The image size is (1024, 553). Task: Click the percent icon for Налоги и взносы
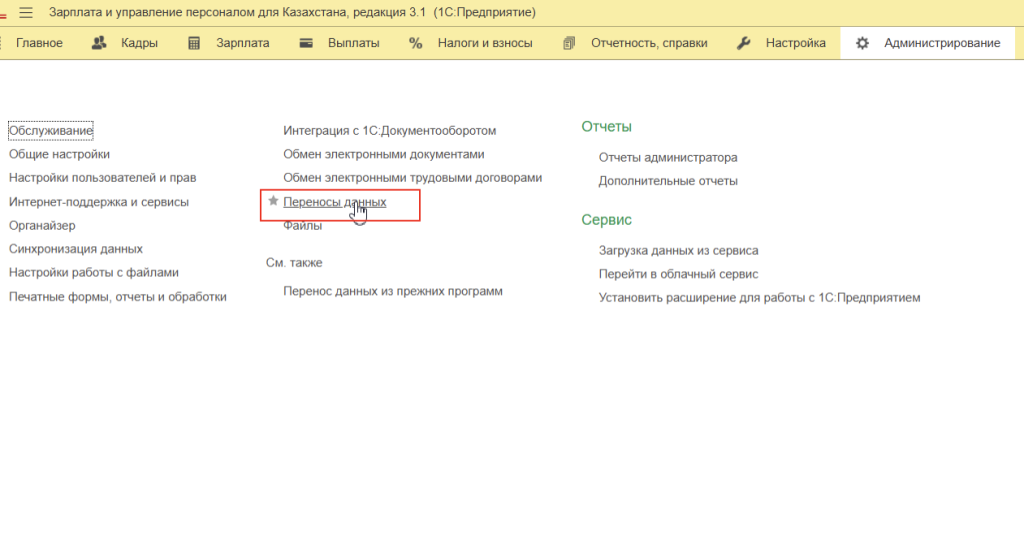[416, 43]
